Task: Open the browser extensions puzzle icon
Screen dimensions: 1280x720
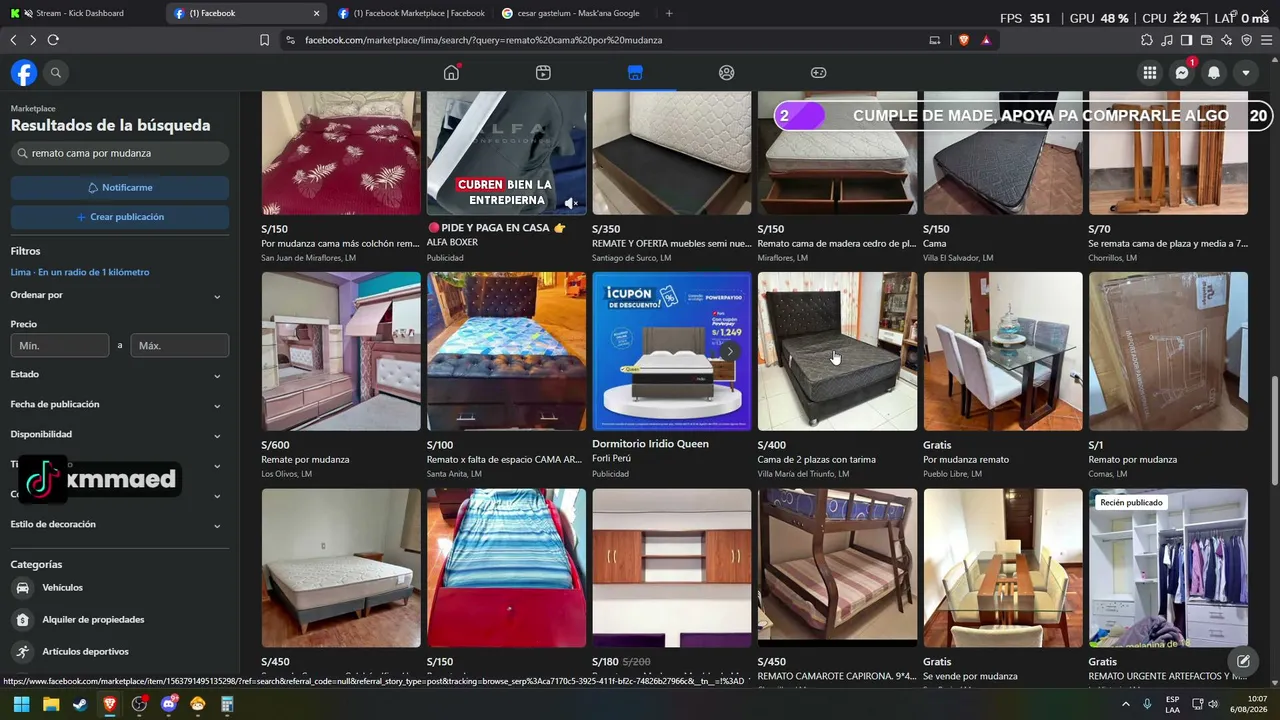Action: point(1147,40)
